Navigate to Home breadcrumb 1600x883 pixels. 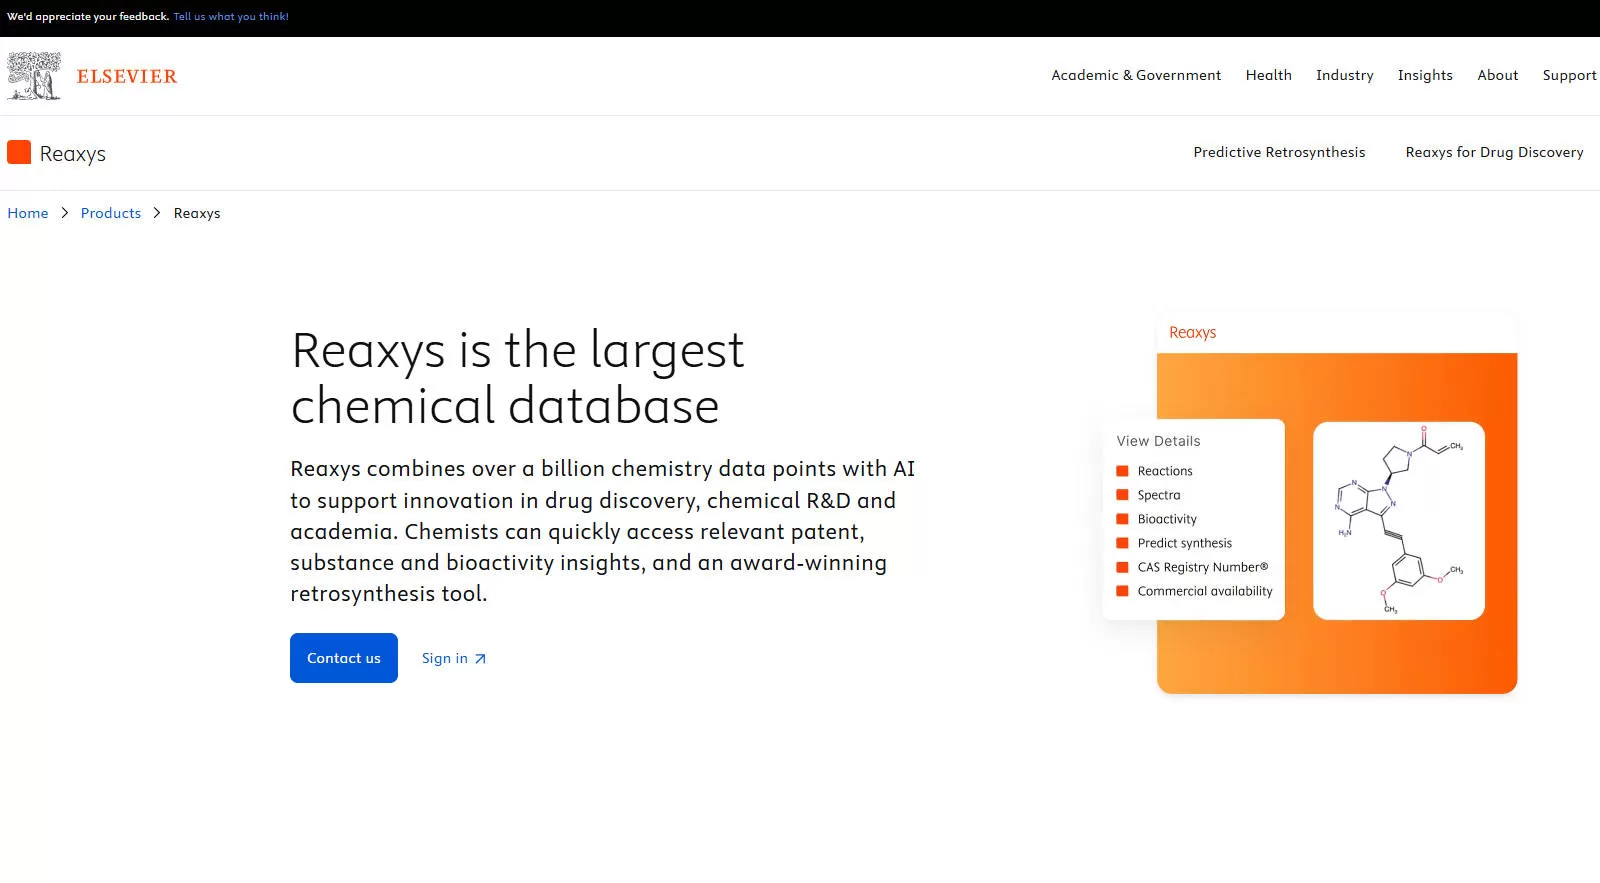(28, 213)
